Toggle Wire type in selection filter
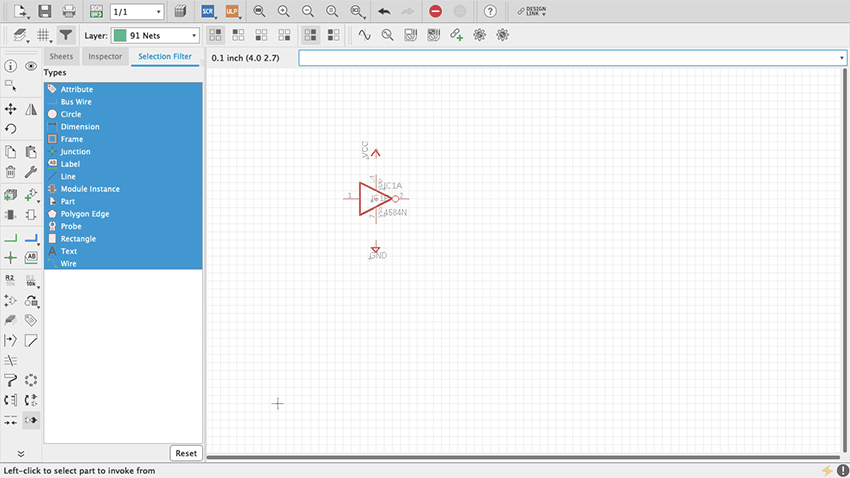The image size is (850, 478). coord(123,264)
